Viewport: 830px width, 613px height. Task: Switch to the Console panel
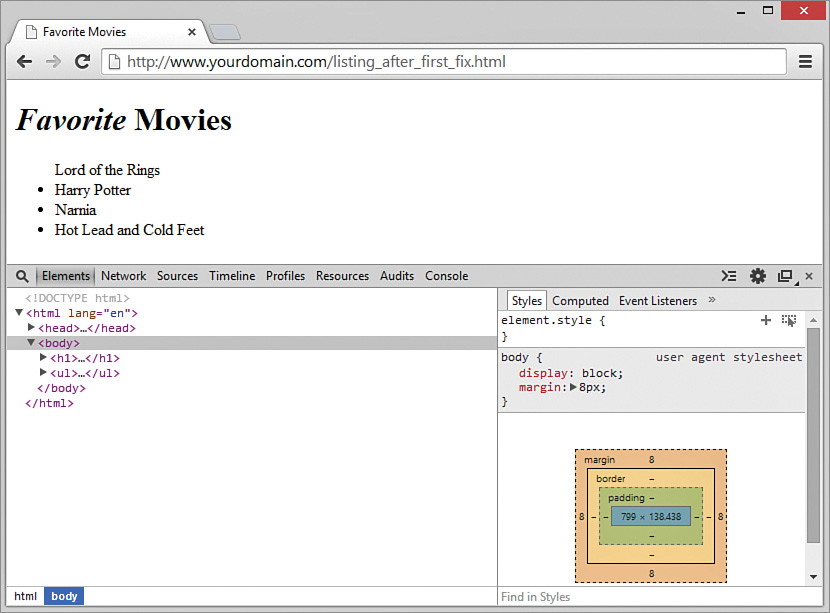pos(446,276)
